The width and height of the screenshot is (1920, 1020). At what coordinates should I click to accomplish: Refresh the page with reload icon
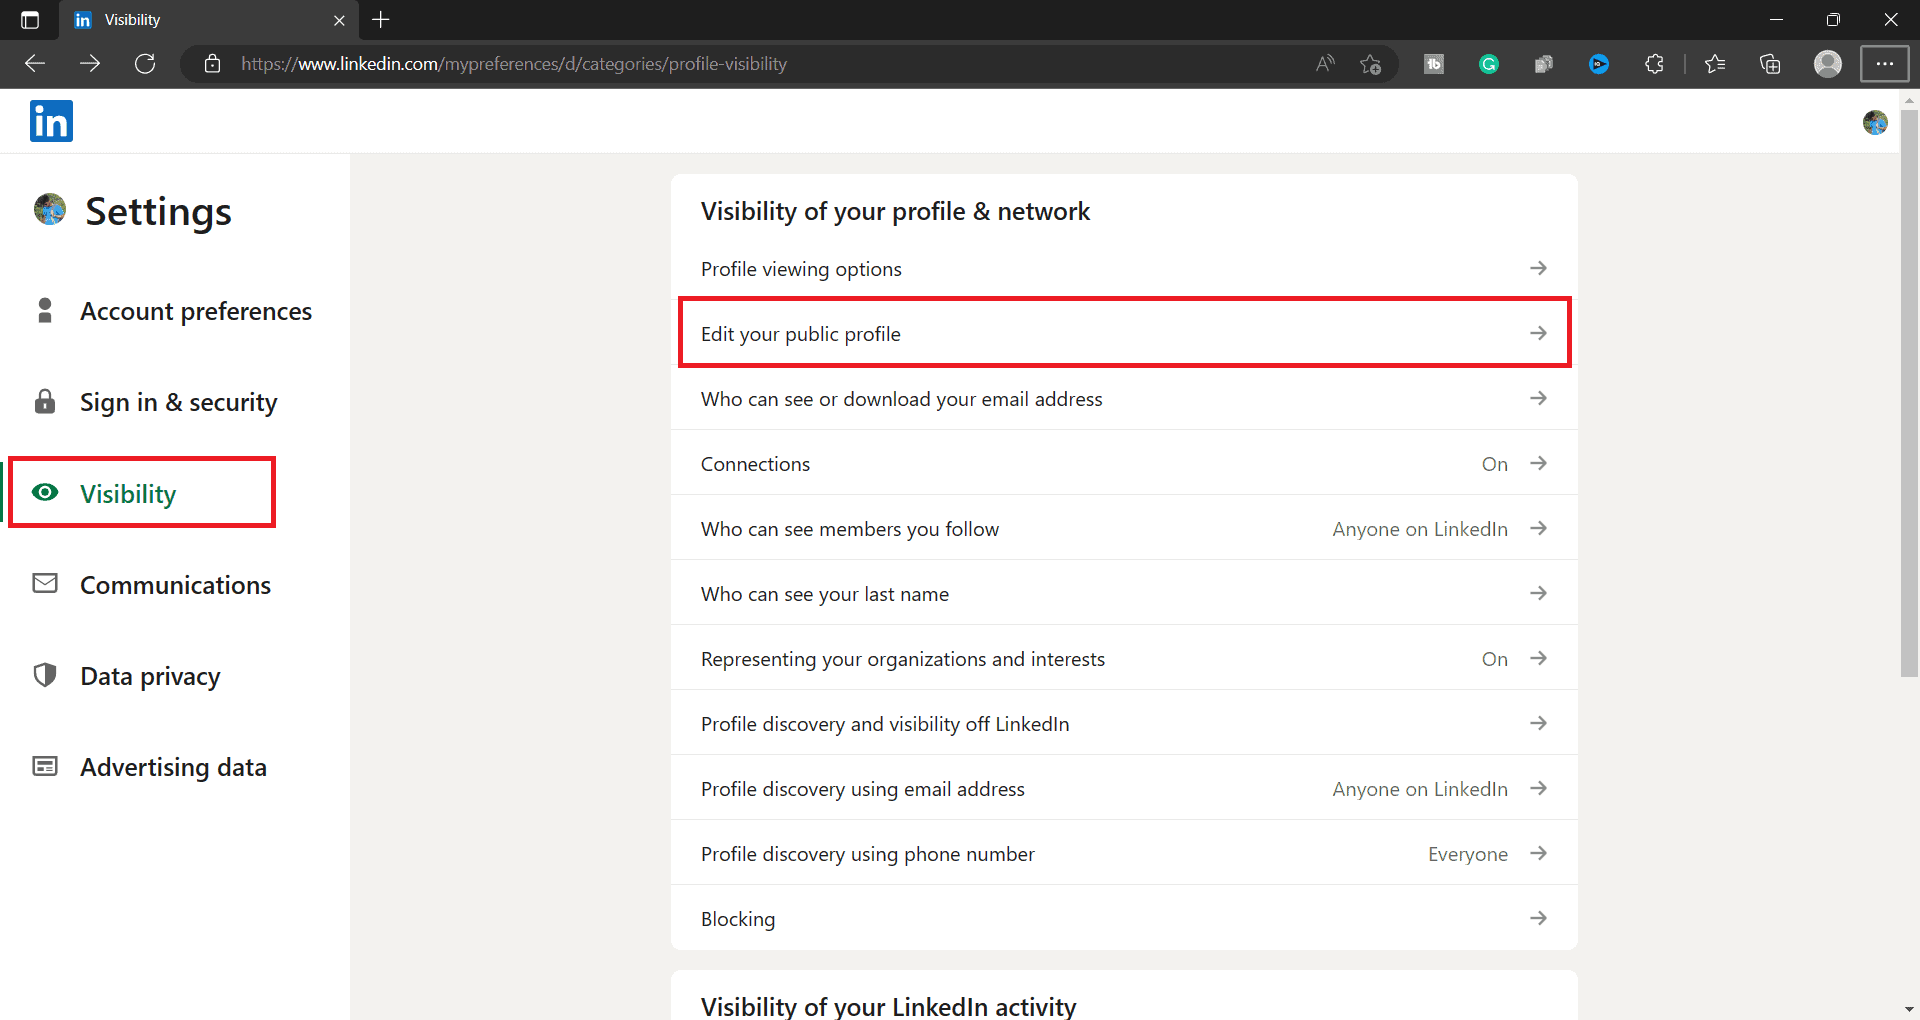(x=145, y=64)
